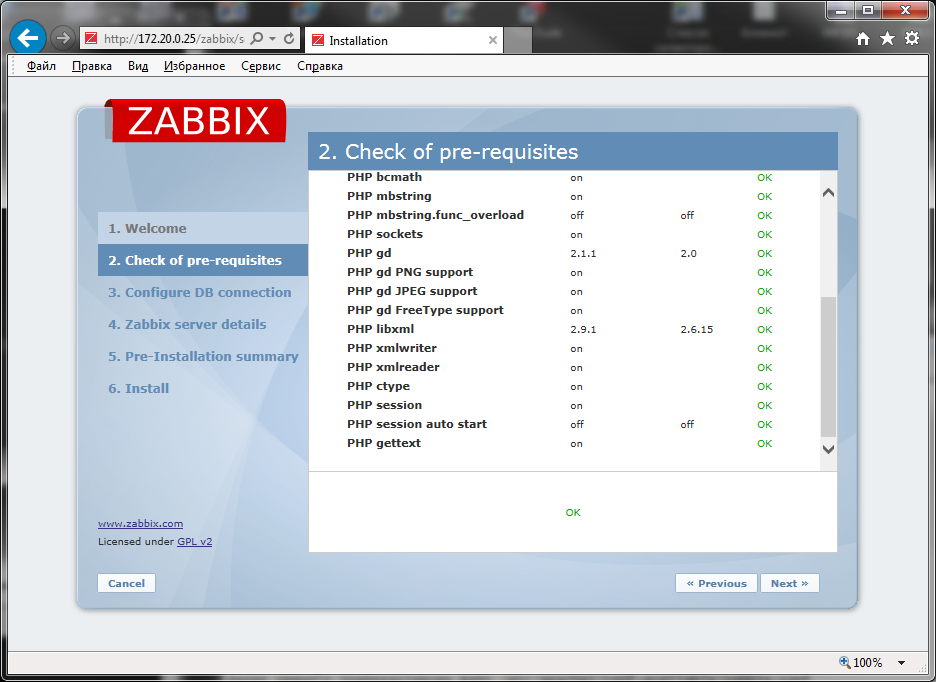Click the PHP gd FreeType support label
The width and height of the screenshot is (936, 682).
tap(425, 310)
